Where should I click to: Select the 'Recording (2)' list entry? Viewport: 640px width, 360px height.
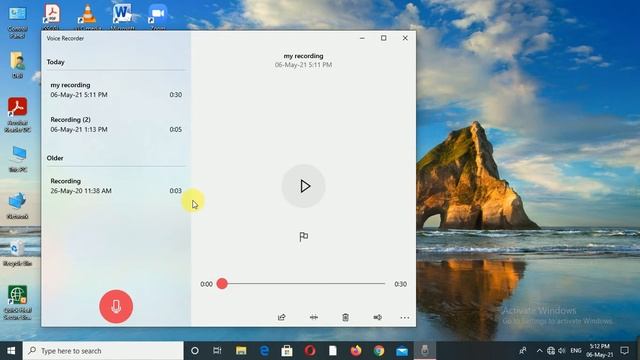pos(116,124)
